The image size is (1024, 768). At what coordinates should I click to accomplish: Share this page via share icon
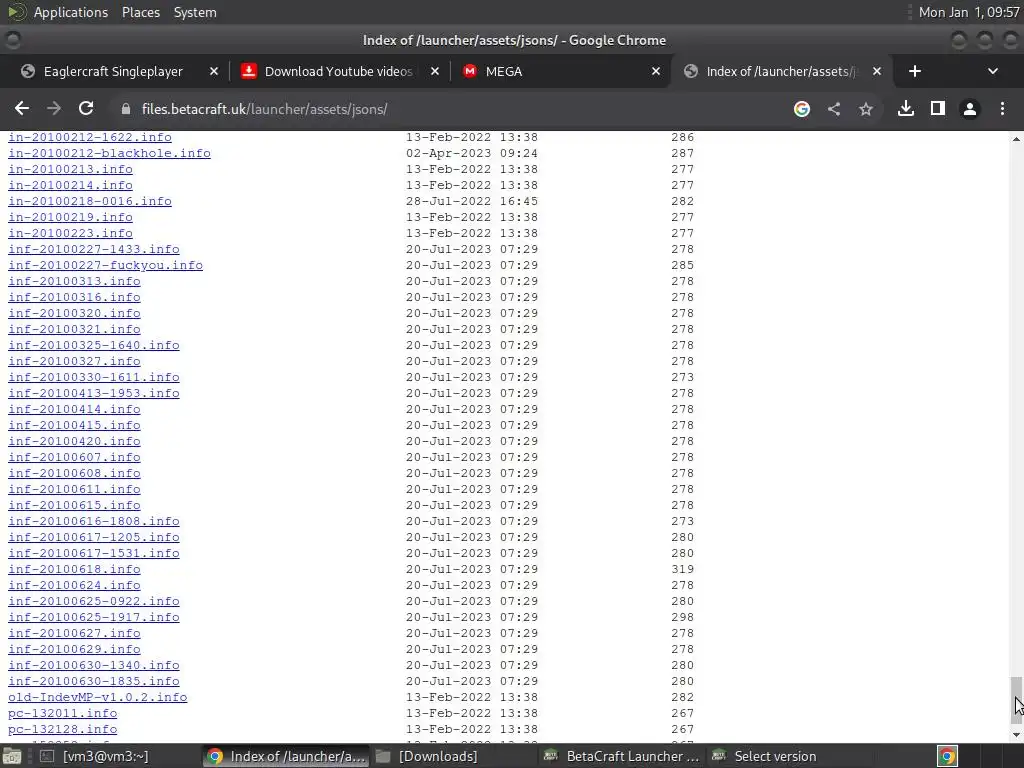pyautogui.click(x=834, y=109)
